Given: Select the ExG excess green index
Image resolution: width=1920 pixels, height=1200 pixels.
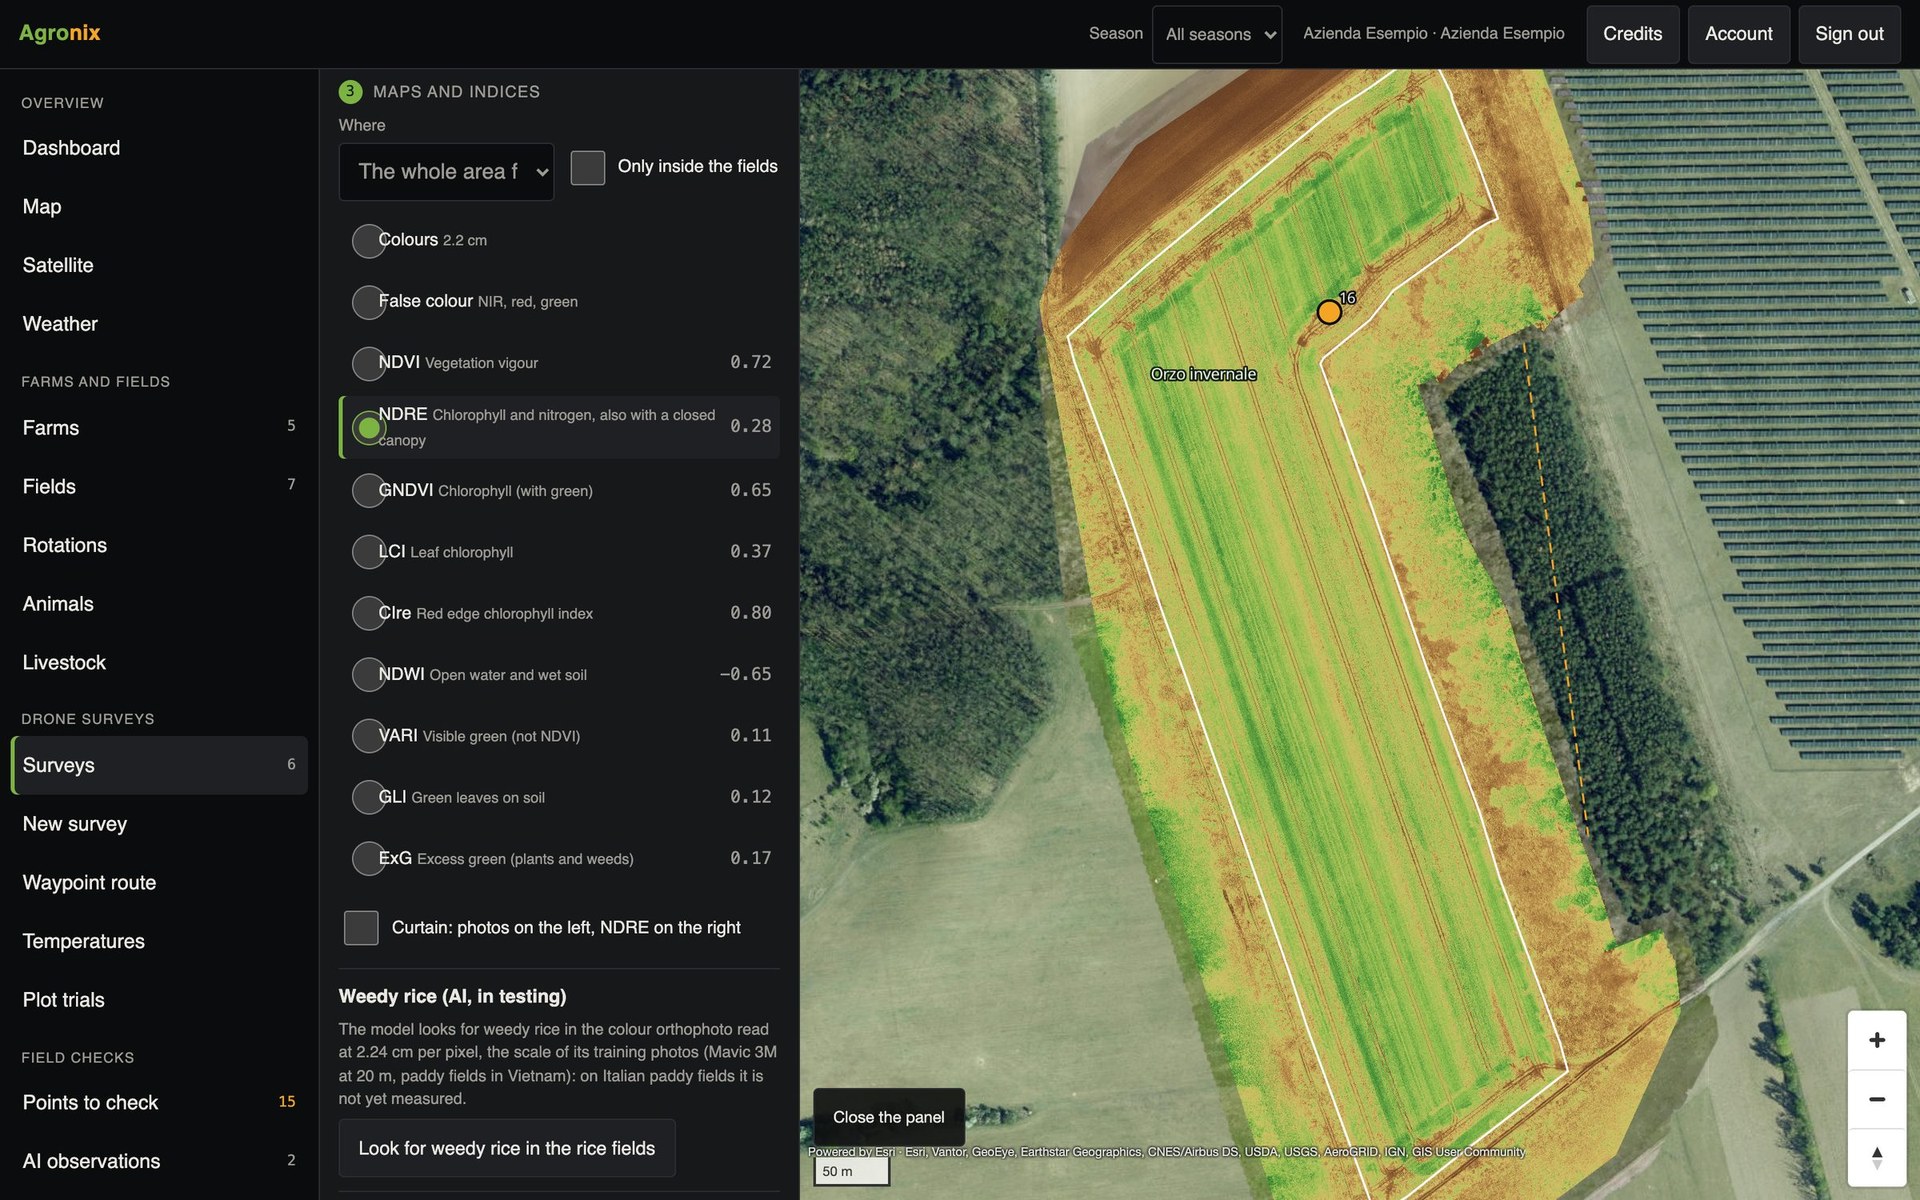Looking at the screenshot, I should (369, 859).
